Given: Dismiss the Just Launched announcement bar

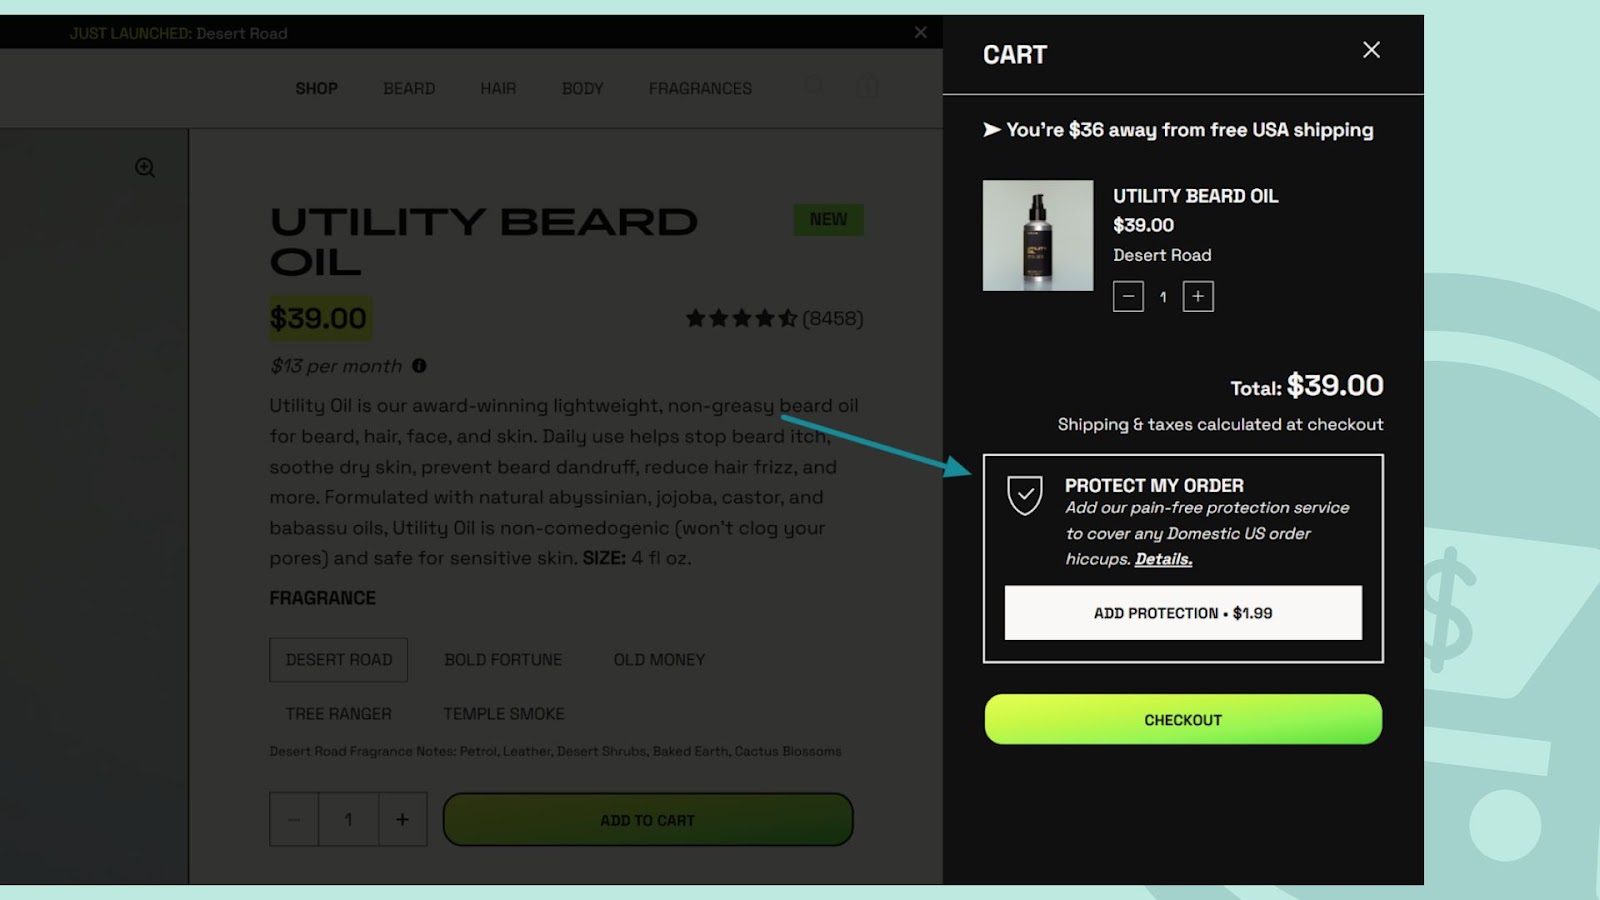Looking at the screenshot, I should click(921, 33).
